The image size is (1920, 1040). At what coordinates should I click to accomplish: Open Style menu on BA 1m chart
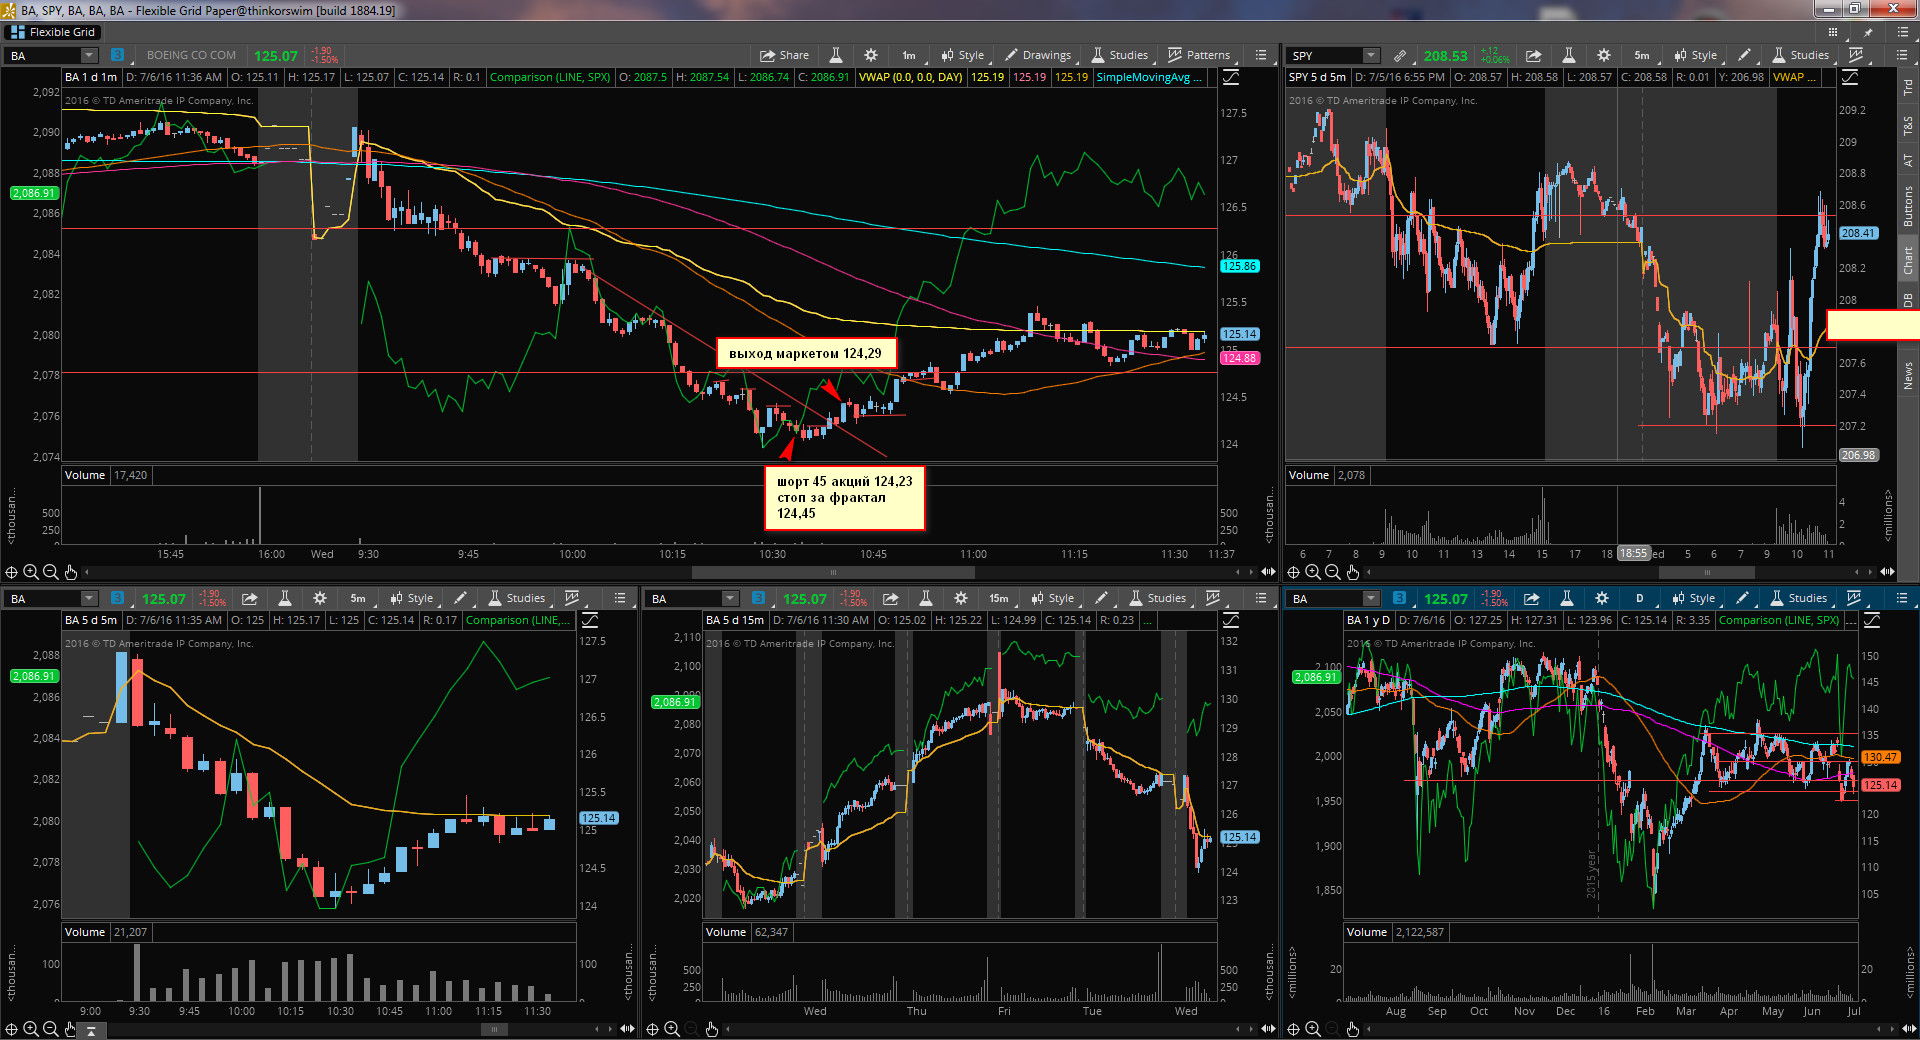coord(963,55)
